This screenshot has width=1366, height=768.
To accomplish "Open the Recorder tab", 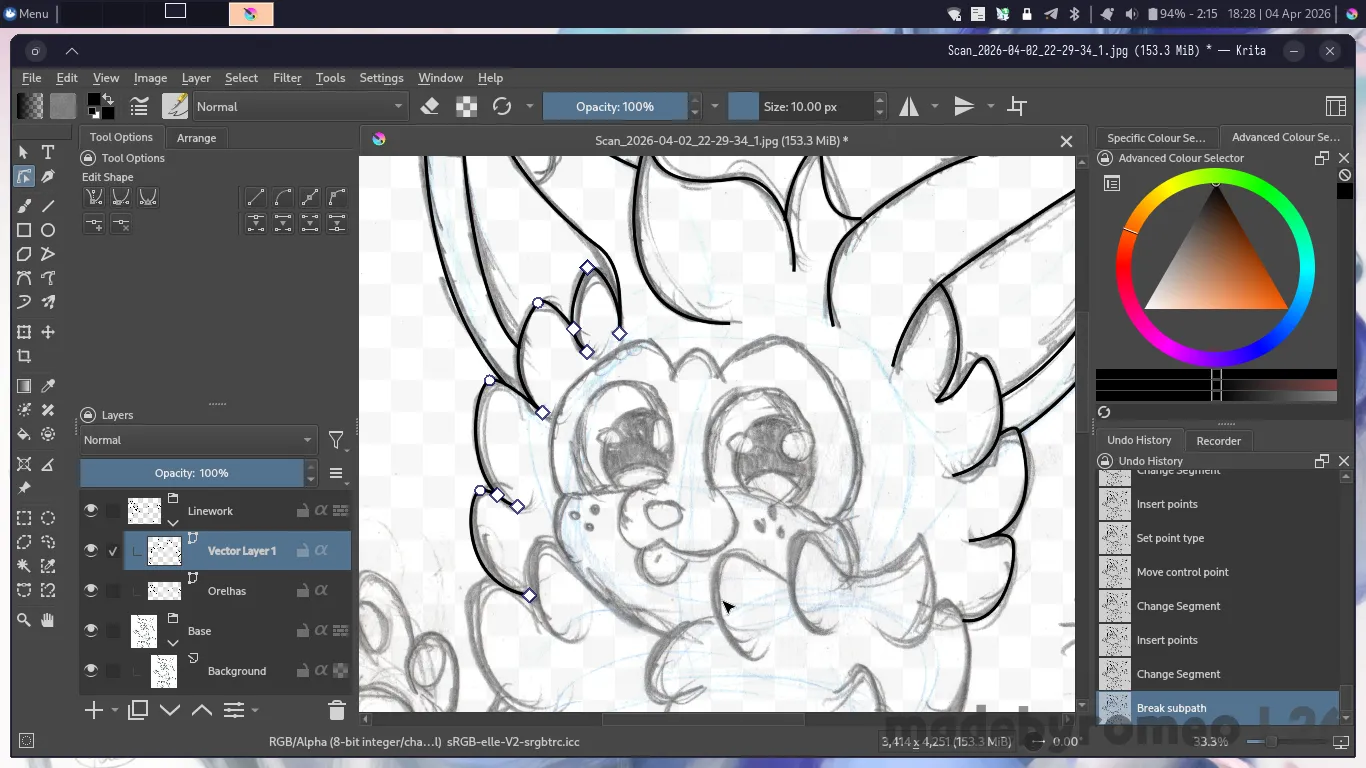I will [1218, 441].
